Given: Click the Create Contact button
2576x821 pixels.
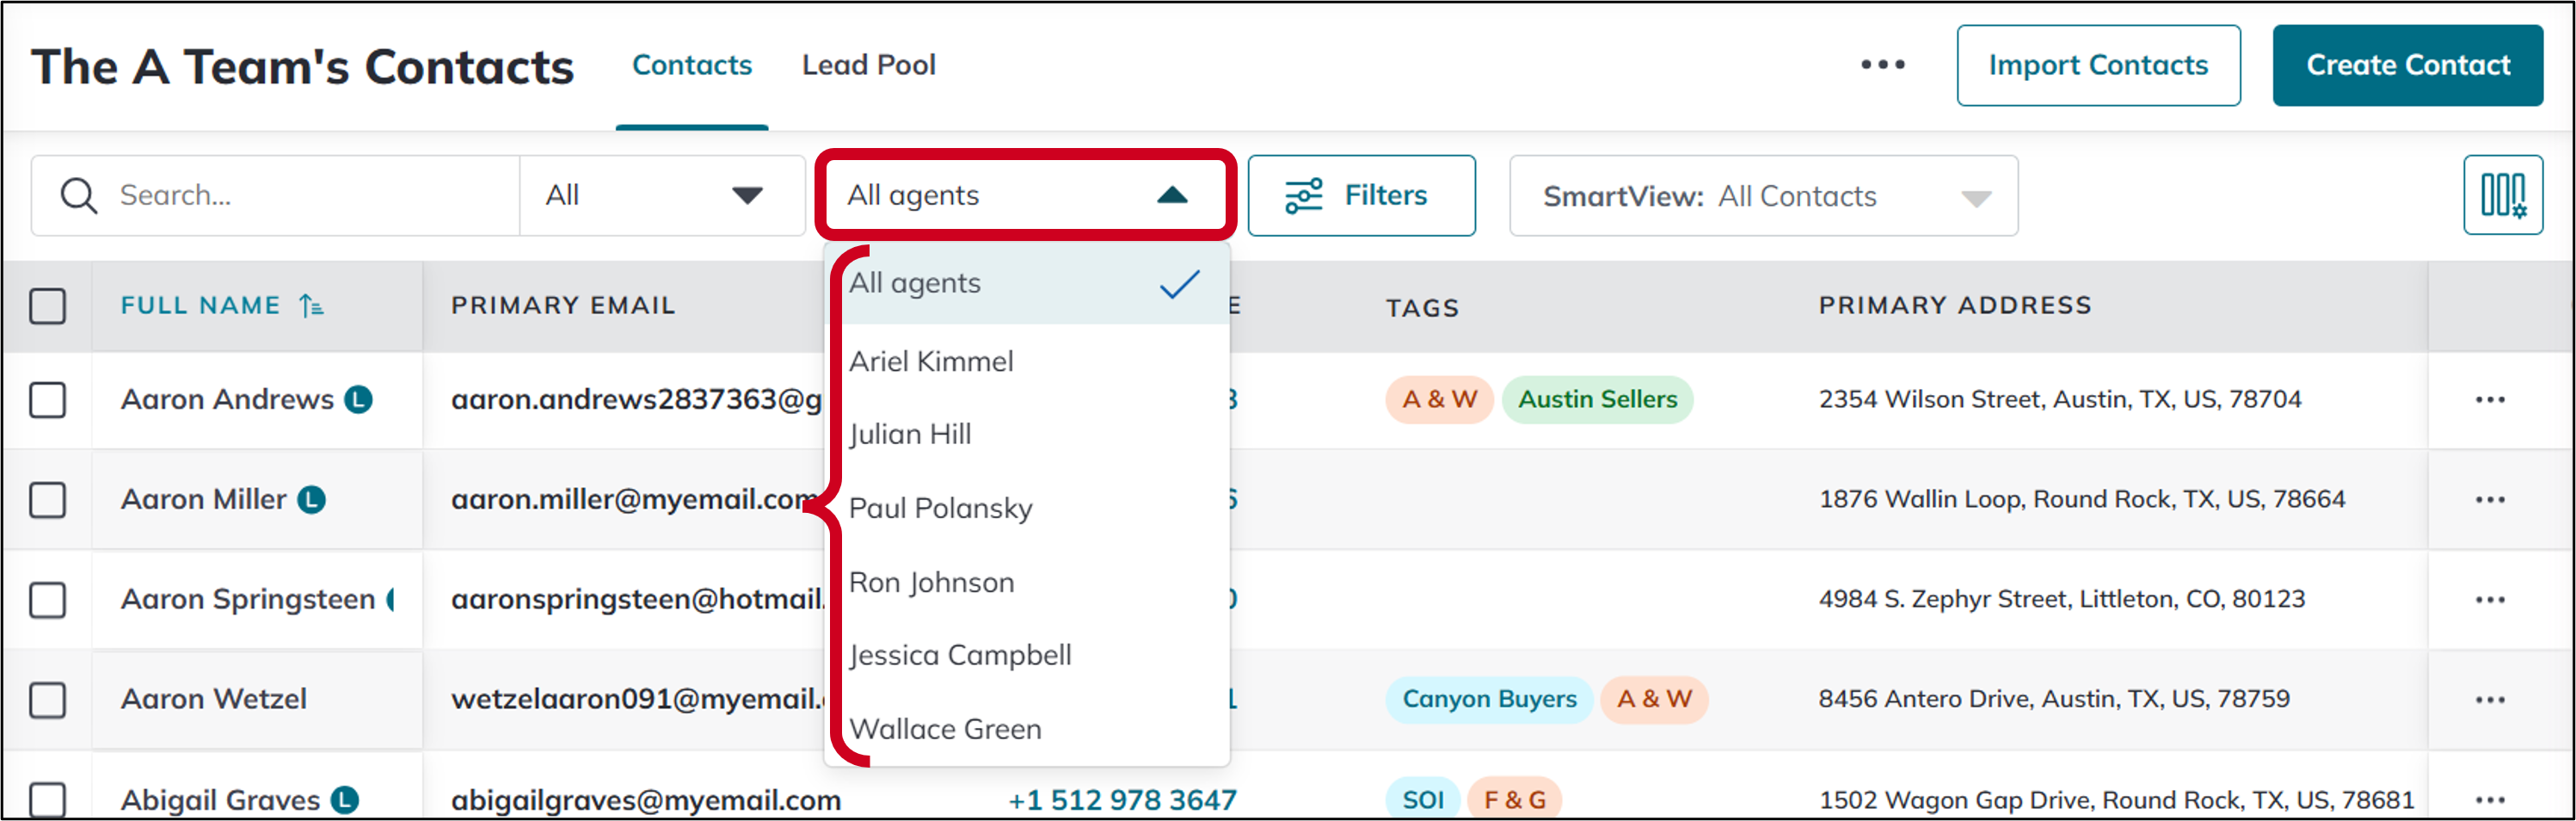Looking at the screenshot, I should (2407, 65).
